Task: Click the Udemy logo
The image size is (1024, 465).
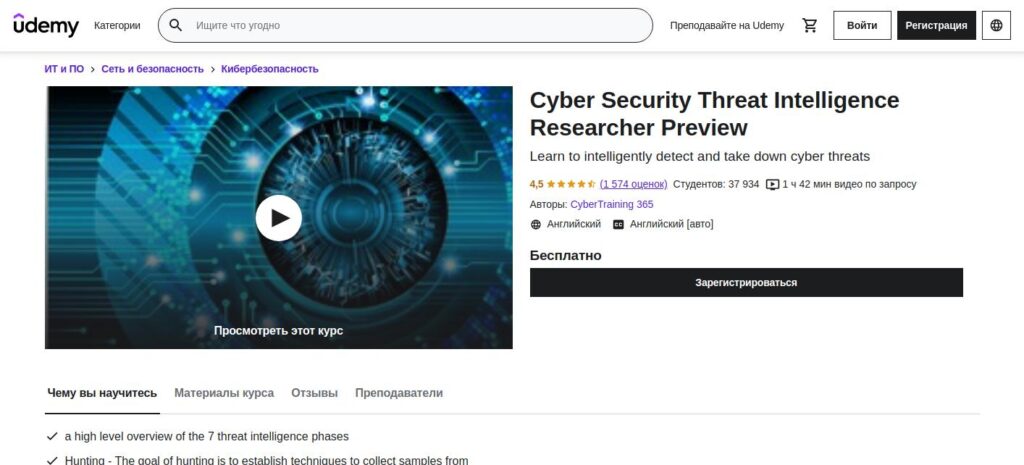Action: 46,25
